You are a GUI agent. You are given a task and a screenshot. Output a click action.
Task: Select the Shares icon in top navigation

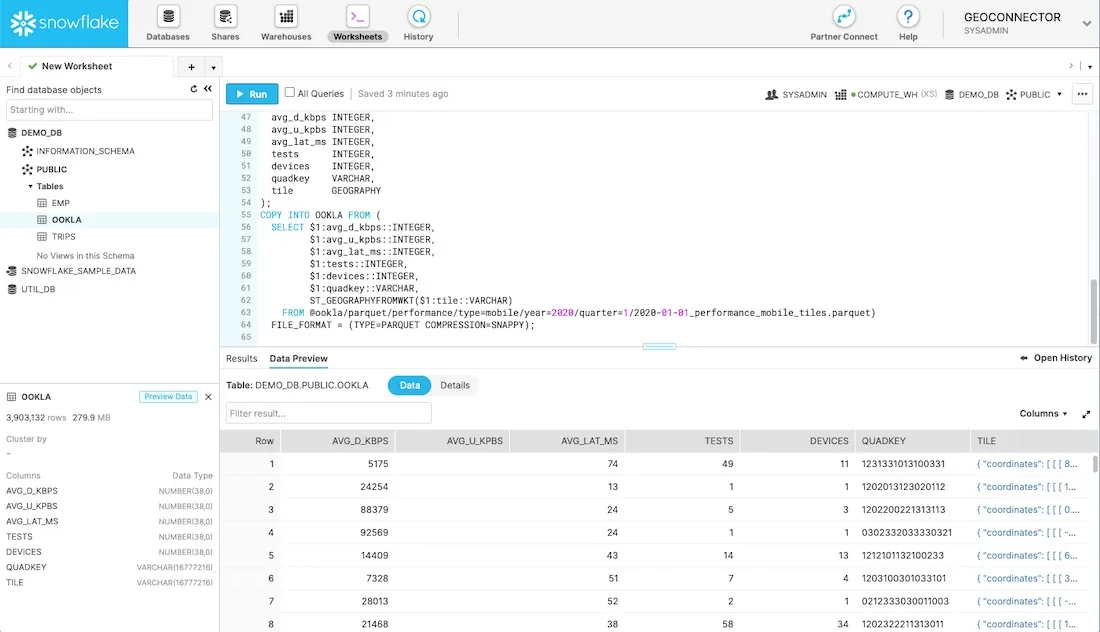coord(225,22)
